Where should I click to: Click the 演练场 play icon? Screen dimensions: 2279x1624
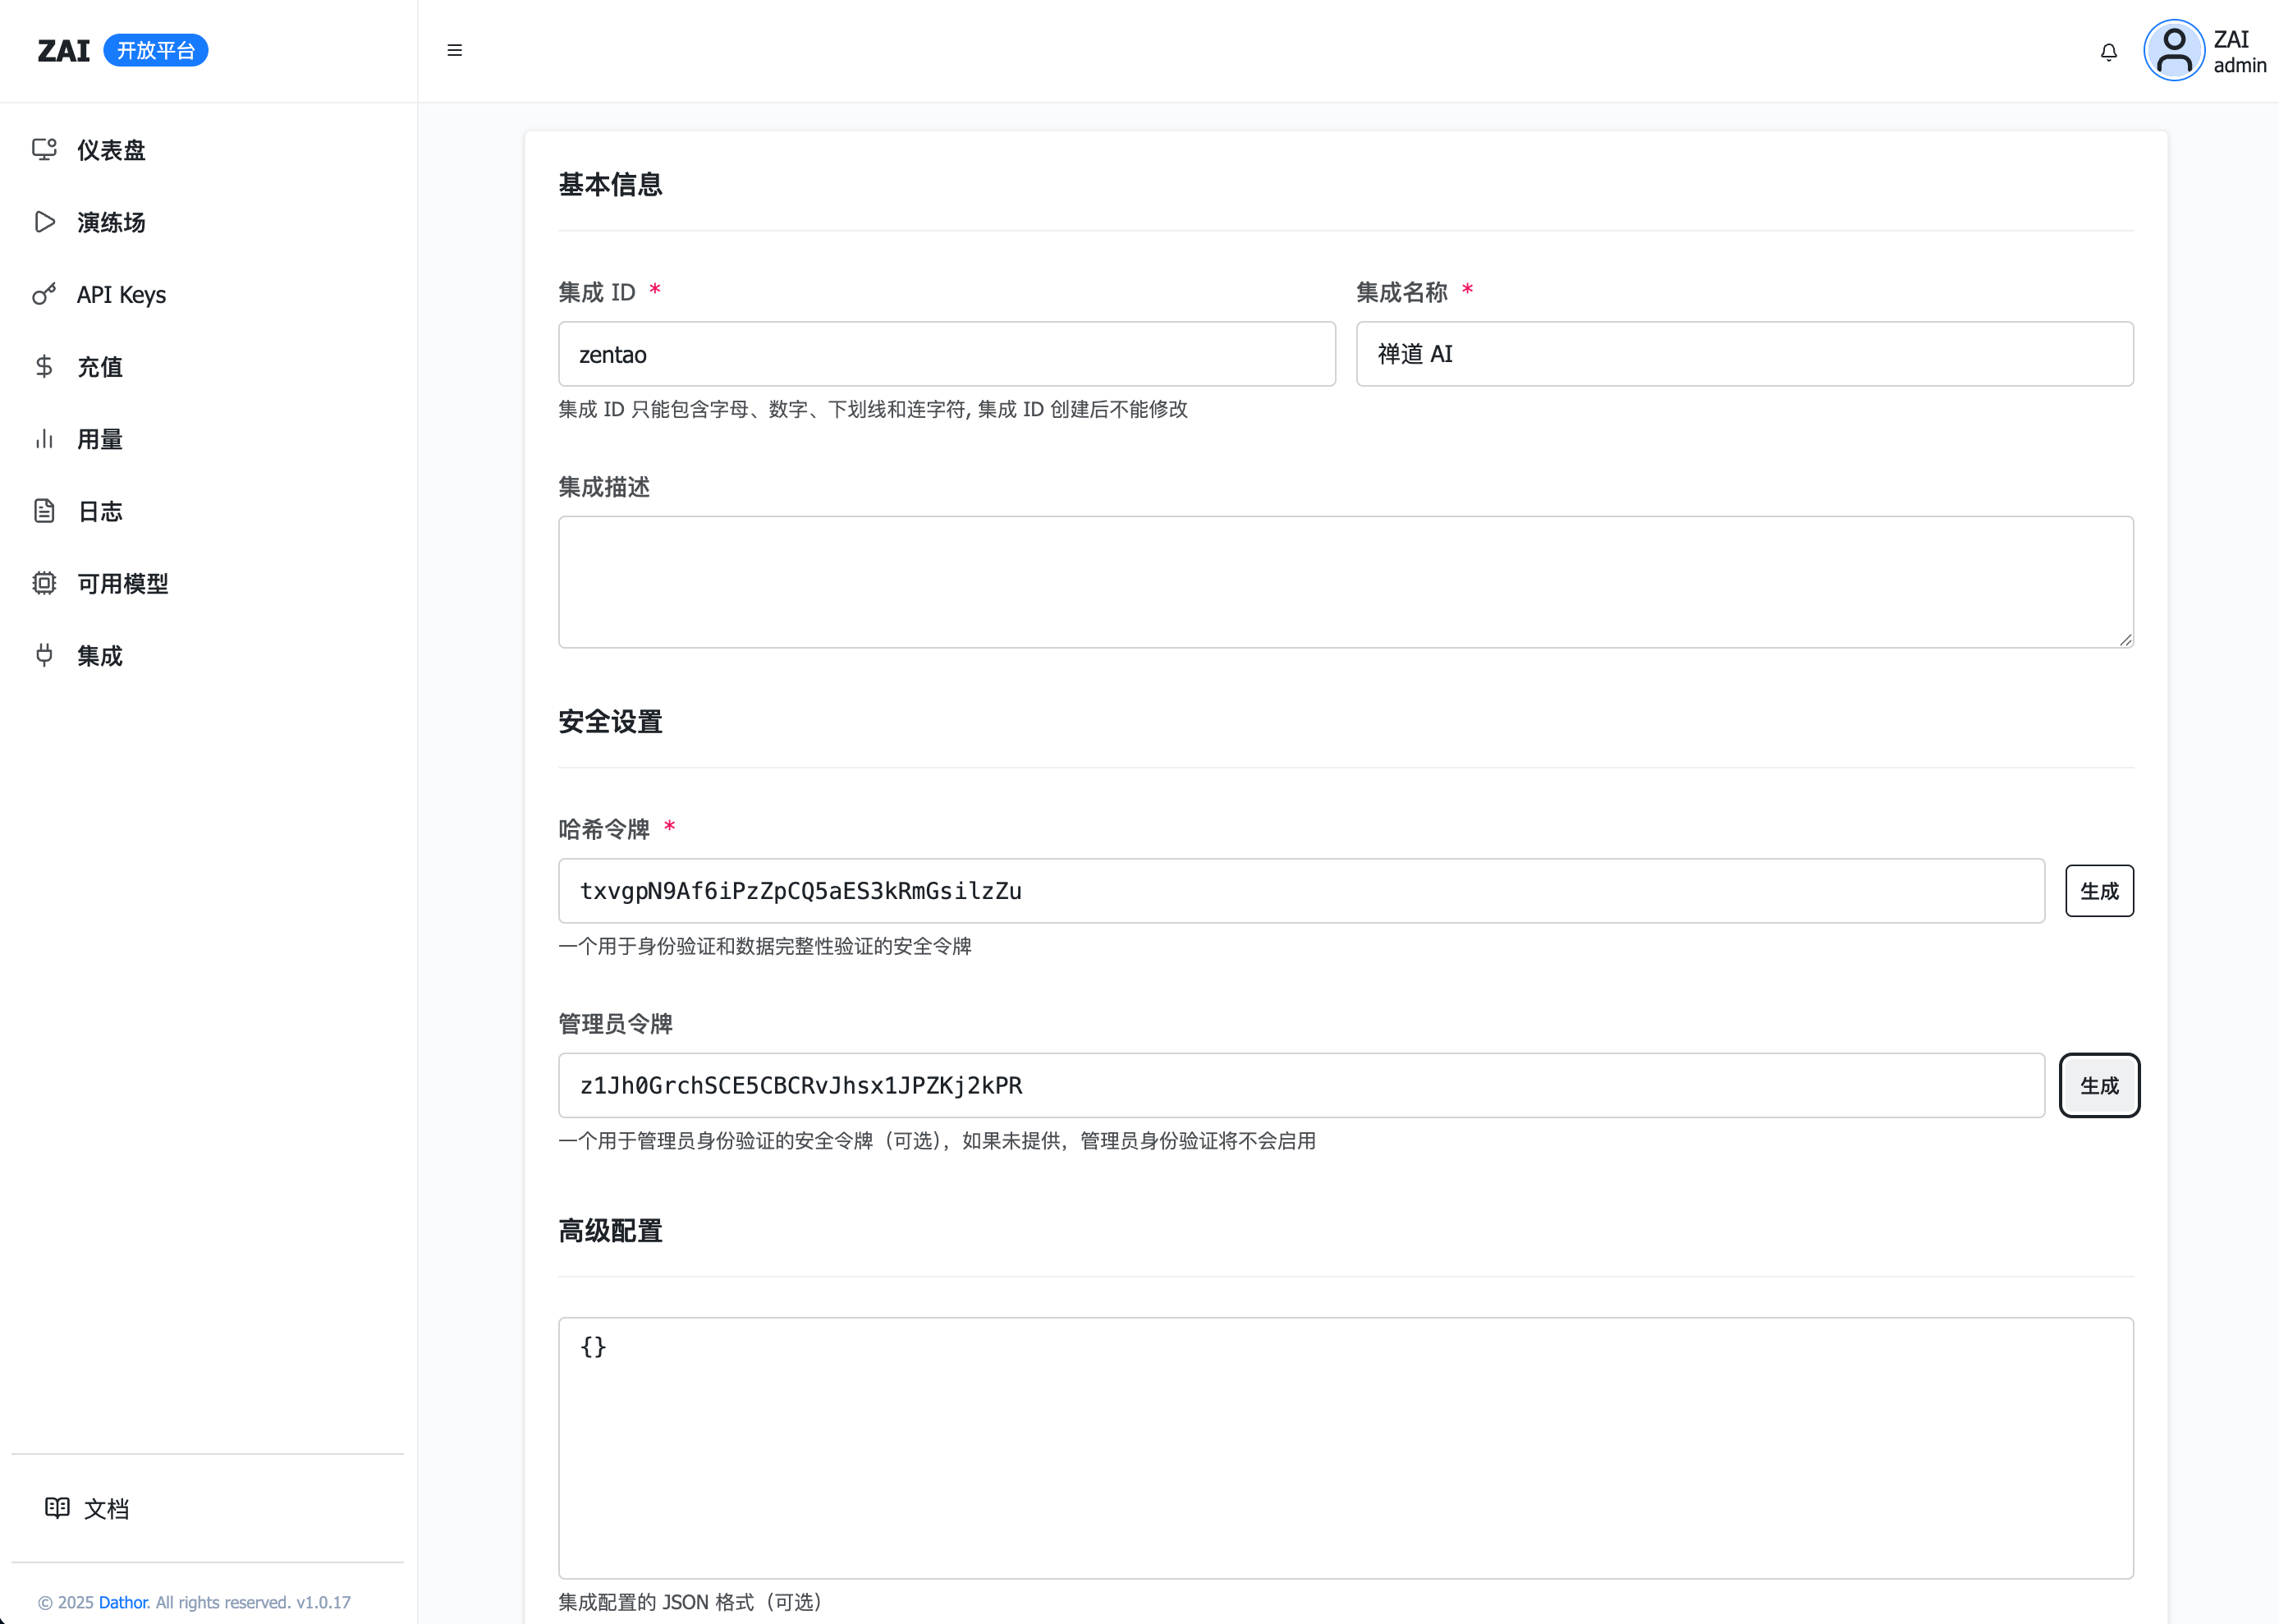point(44,222)
